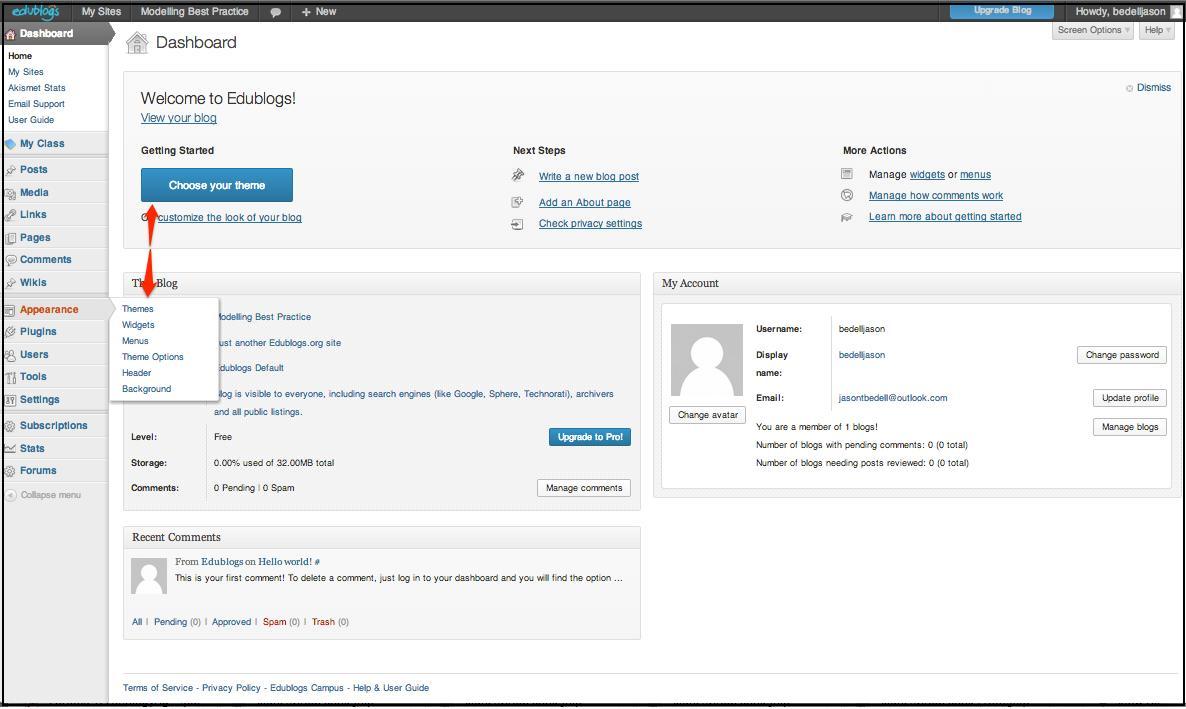This screenshot has width=1186, height=709.
Task: Select Menus in the Appearance flyout
Action: (x=135, y=341)
